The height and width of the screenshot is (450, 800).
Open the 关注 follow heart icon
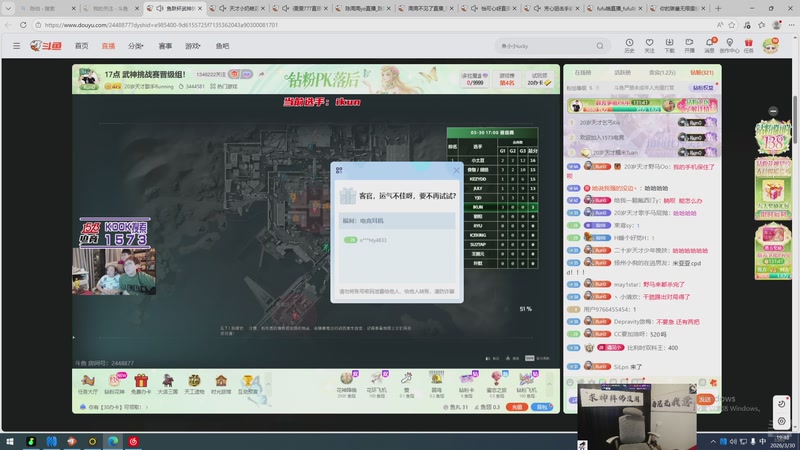tap(649, 45)
